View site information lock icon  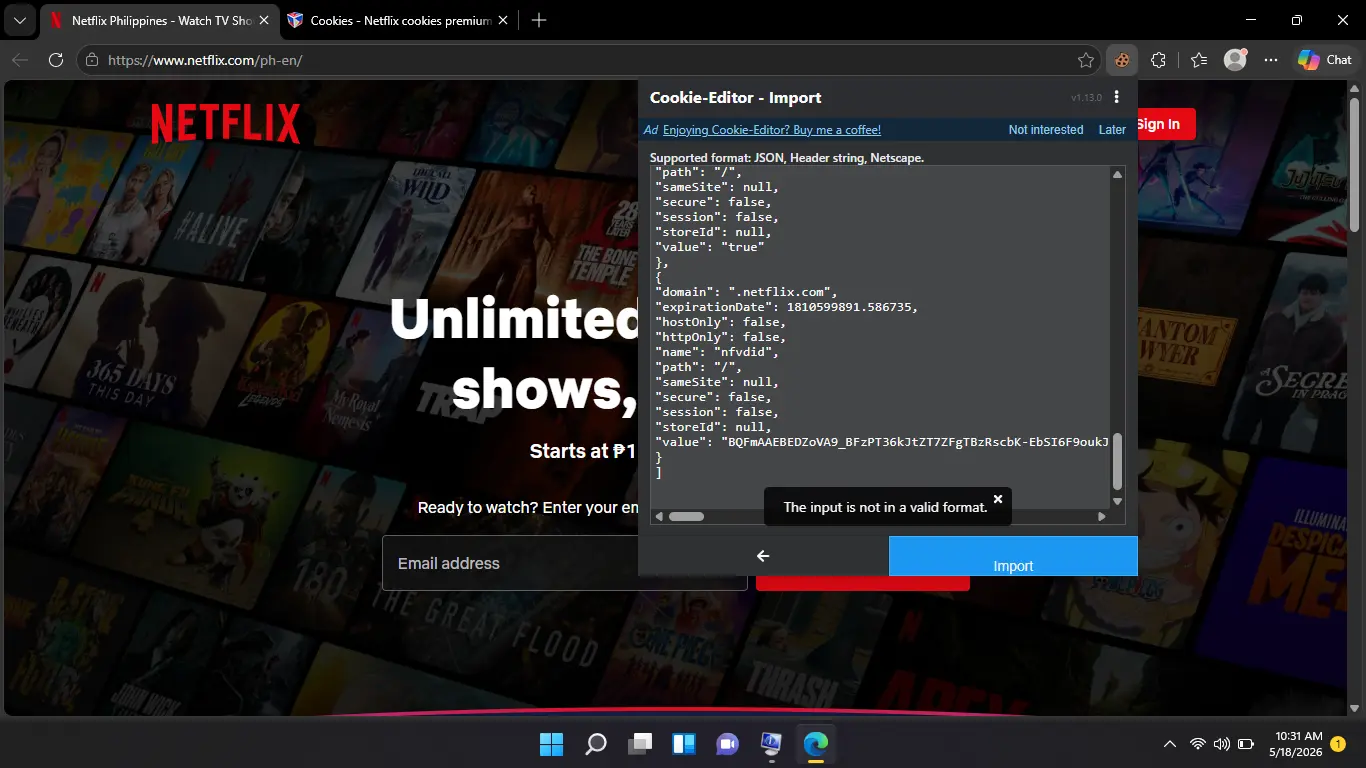[x=92, y=60]
